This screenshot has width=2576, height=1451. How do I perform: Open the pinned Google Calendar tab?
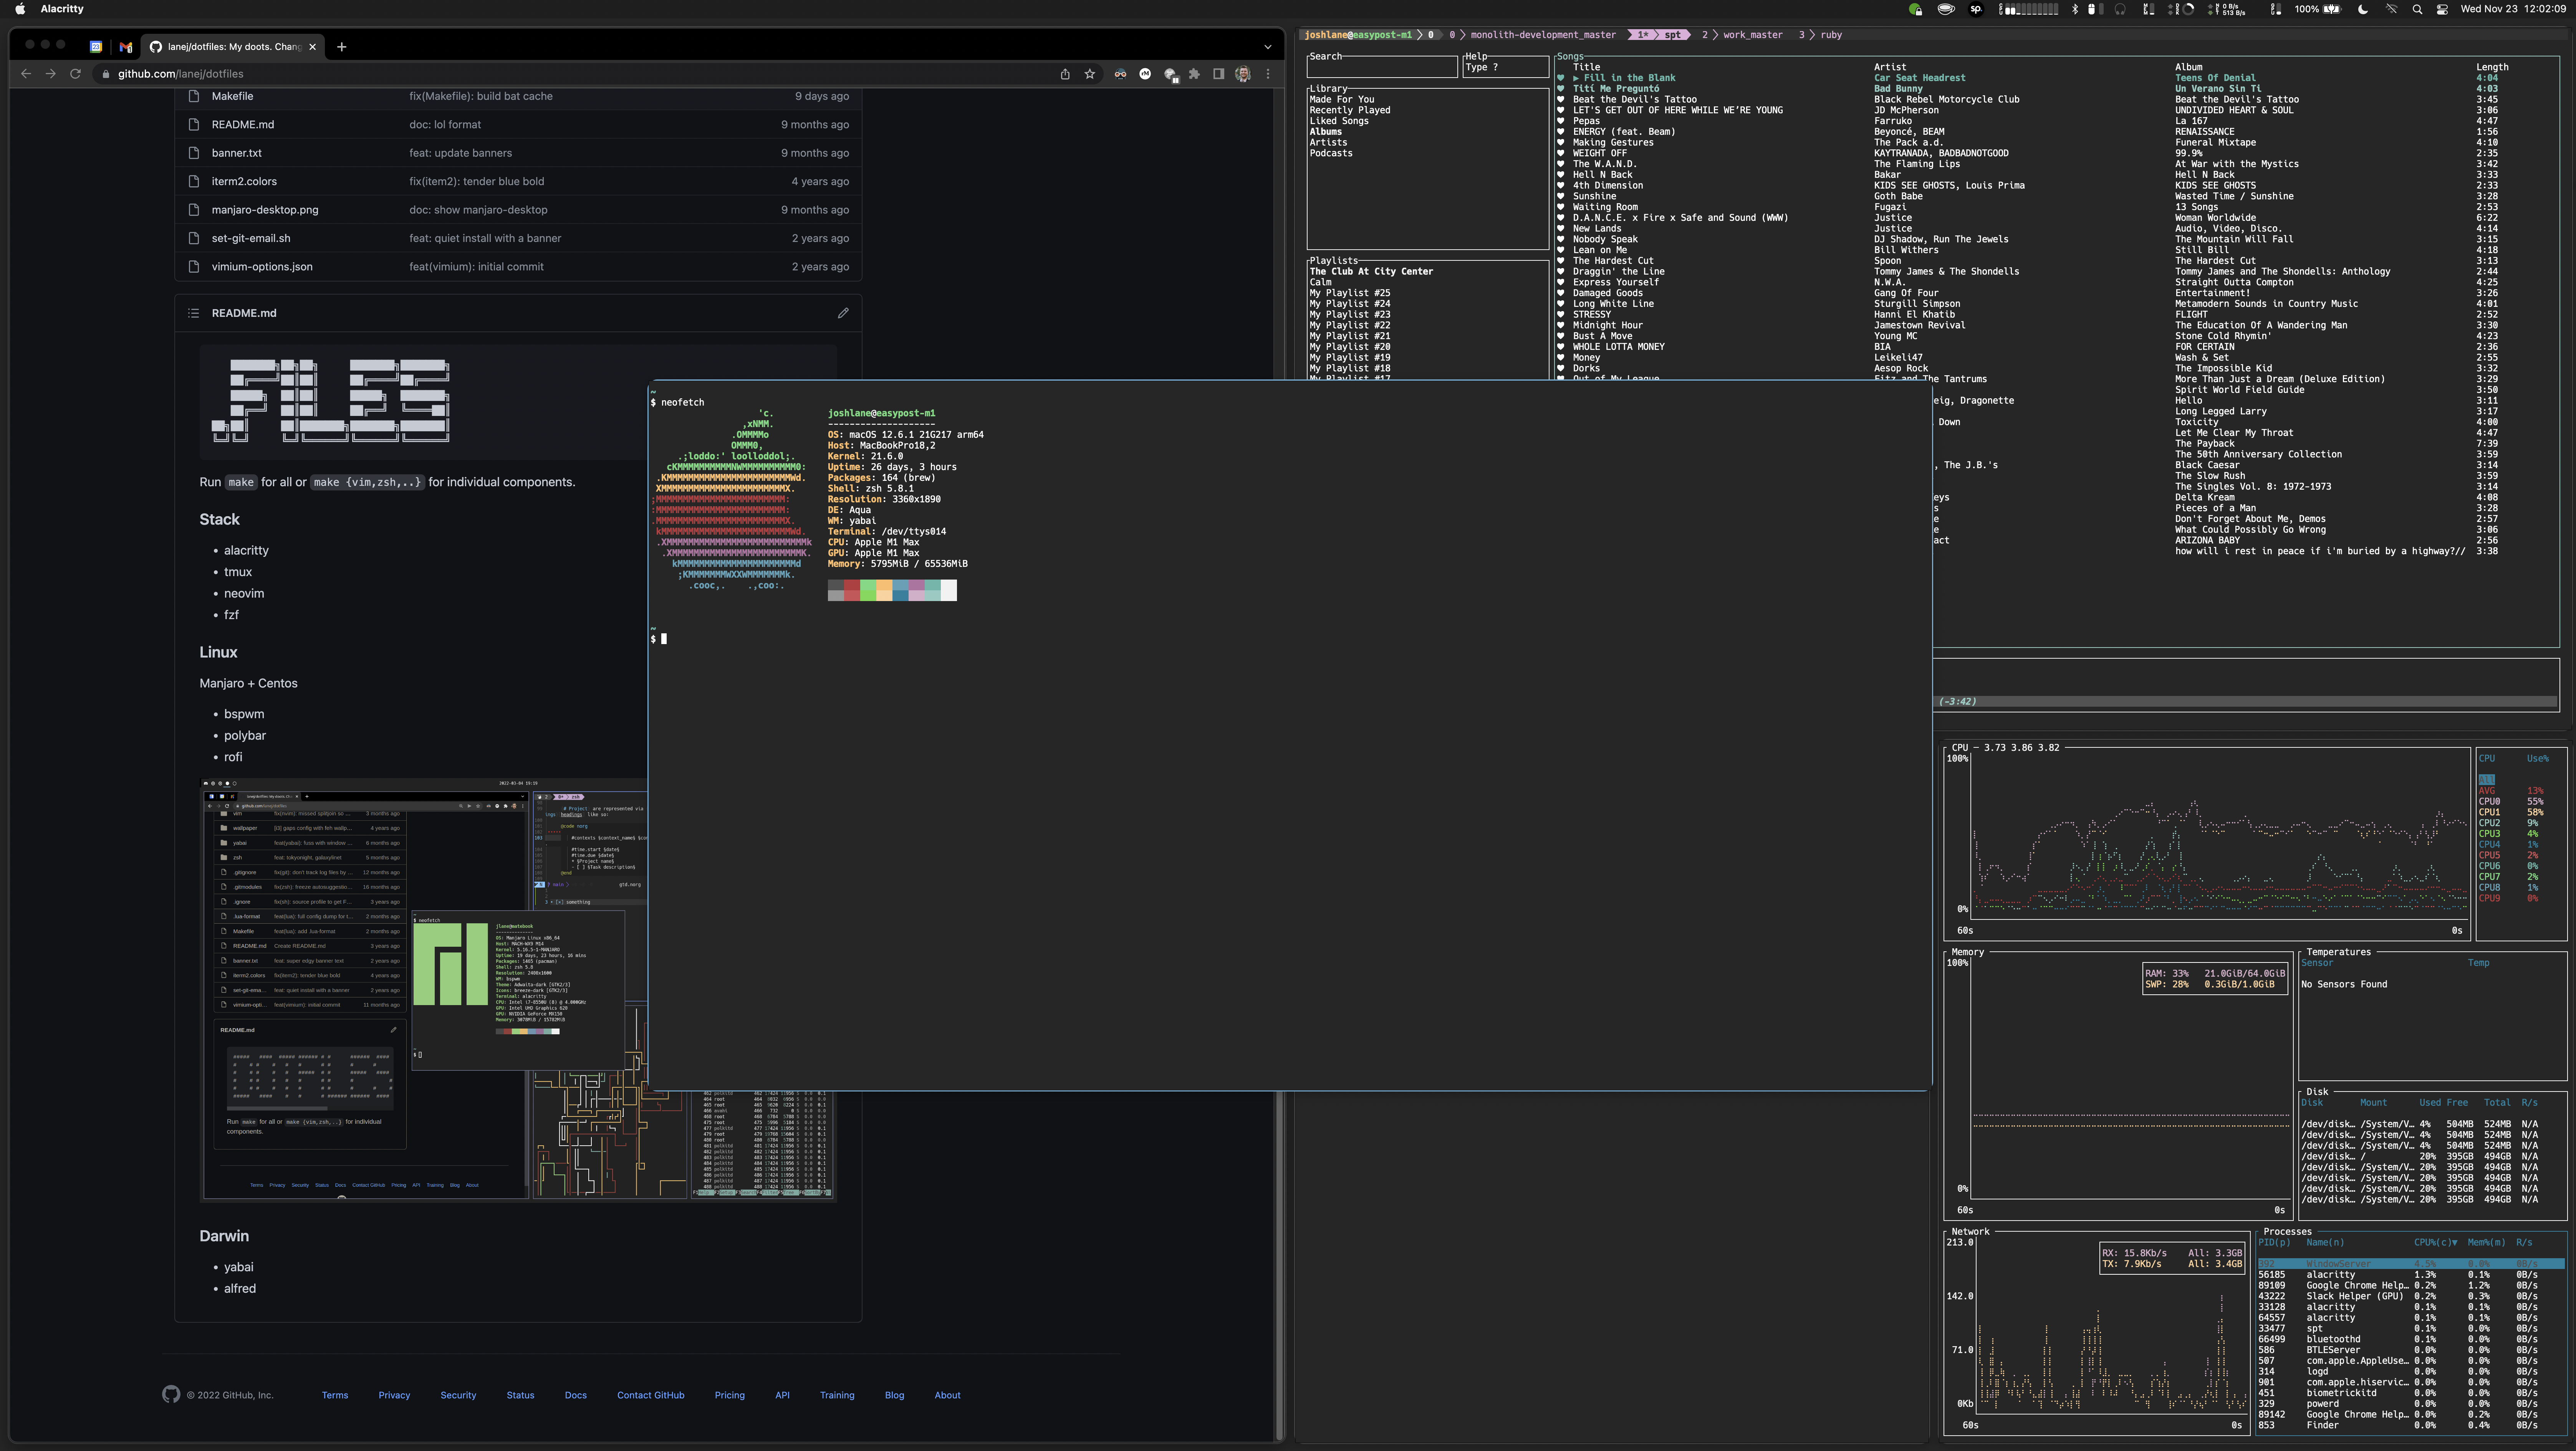point(96,47)
